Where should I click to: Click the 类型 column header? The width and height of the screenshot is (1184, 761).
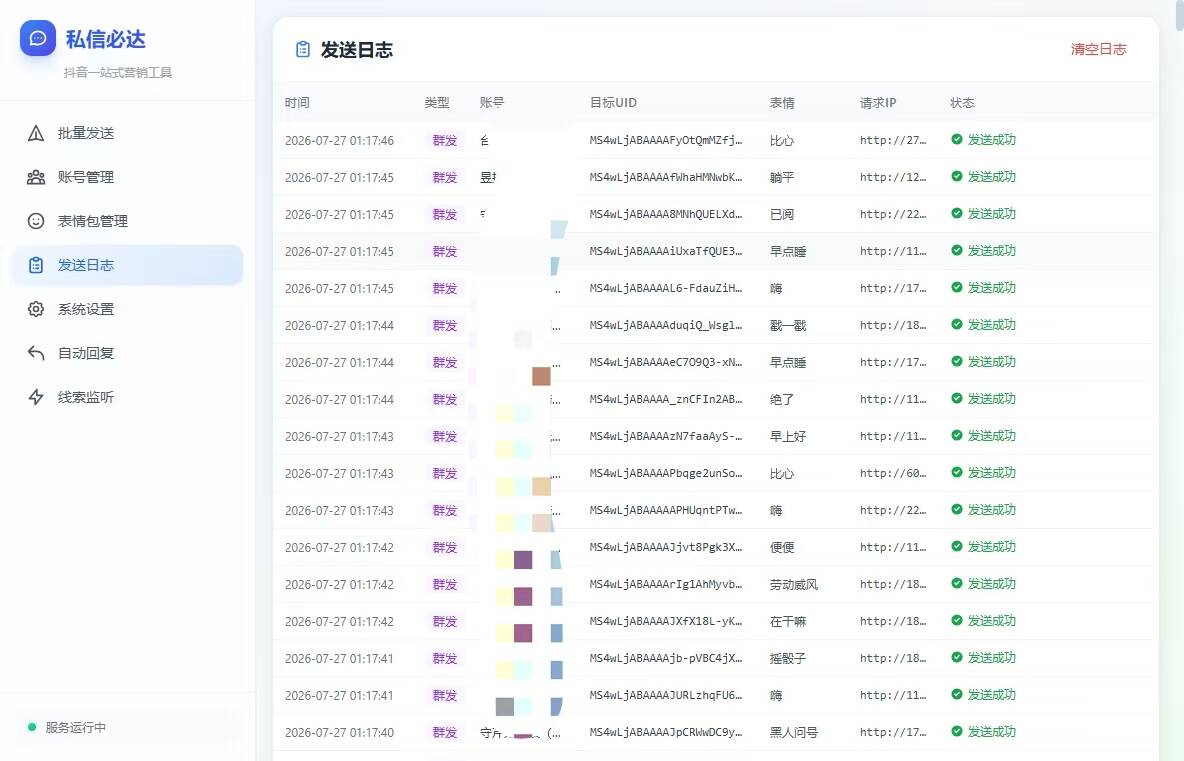pos(436,103)
